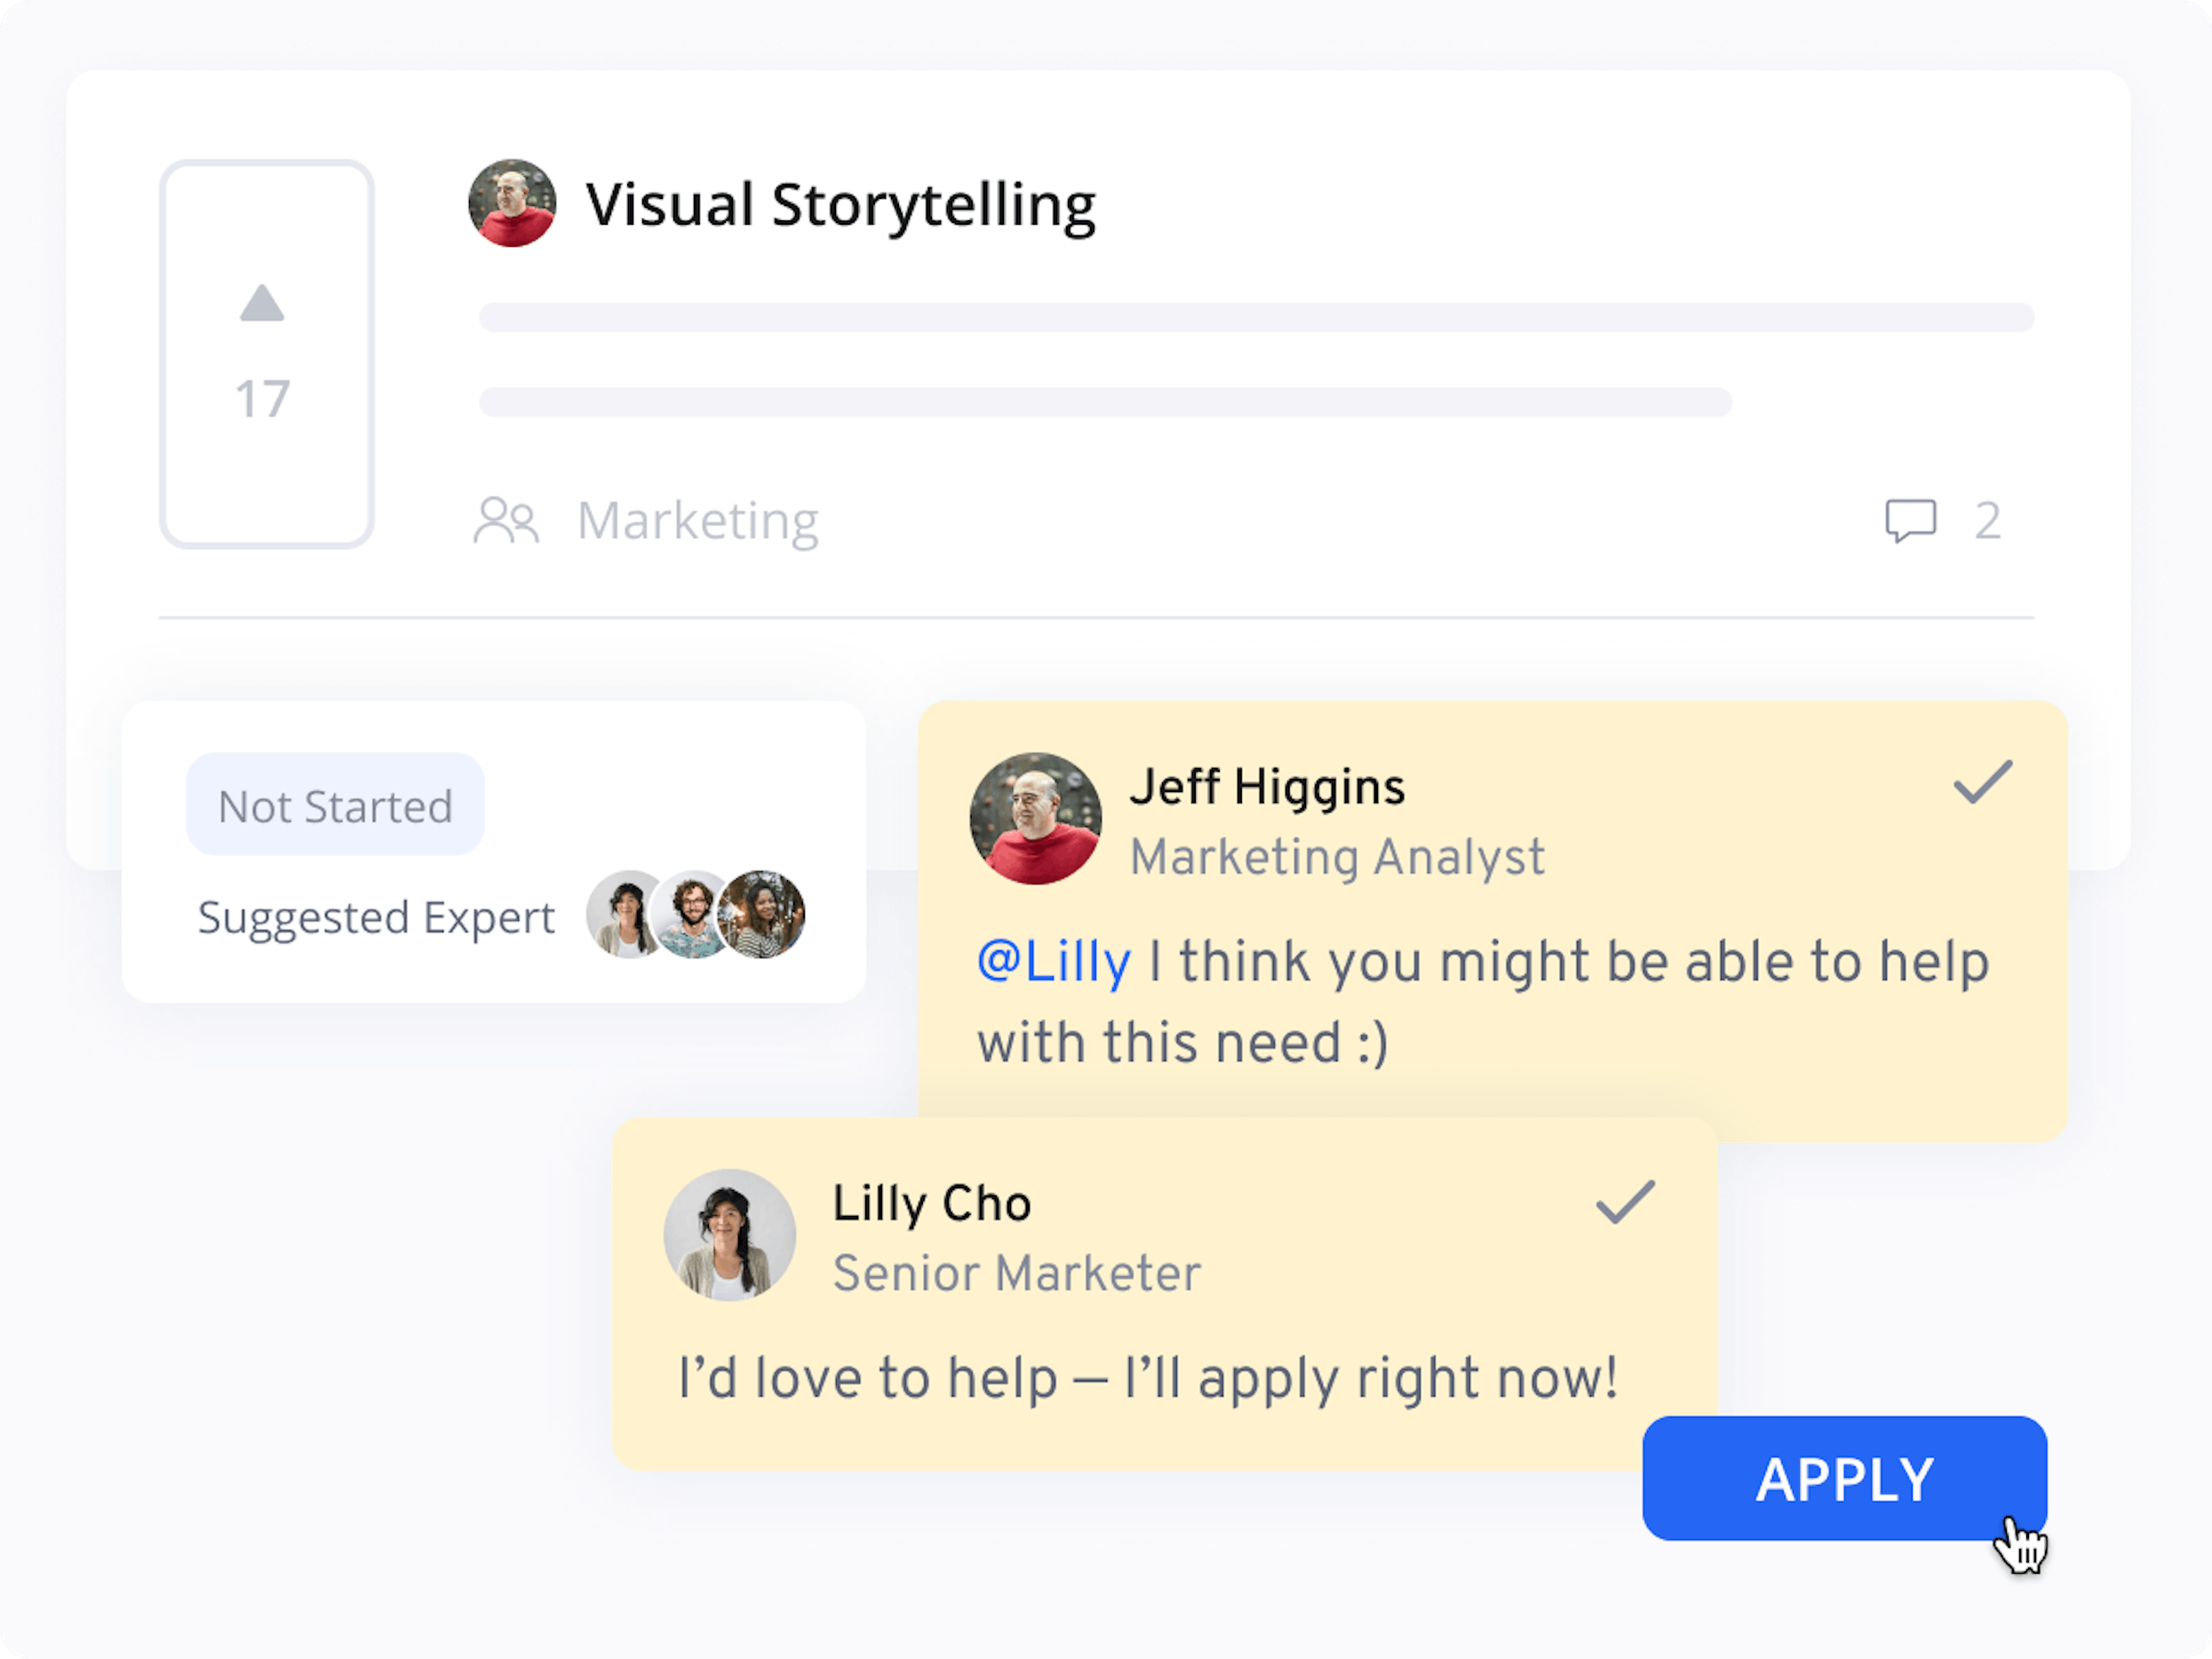Select the Marketing group label
This screenshot has width=2212, height=1659.
[697, 521]
